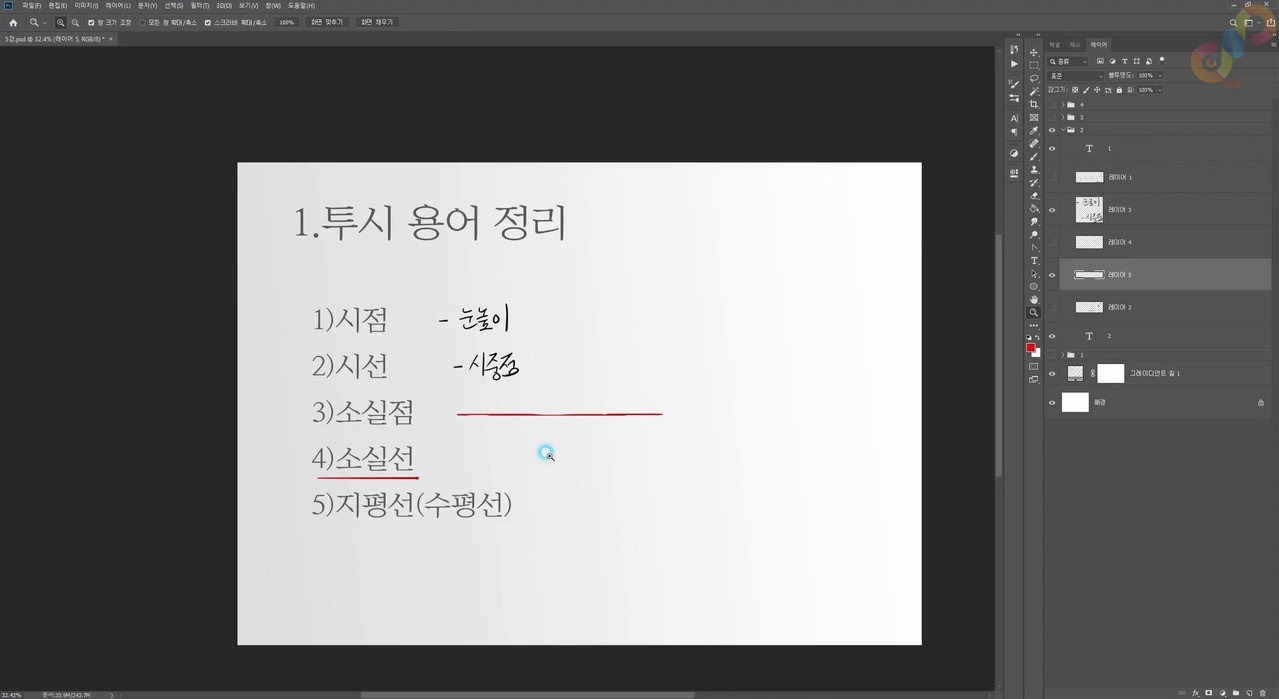Viewport: 1279px width, 699px height.
Task: Open the 파일(F) menu
Action: pos(31,5)
